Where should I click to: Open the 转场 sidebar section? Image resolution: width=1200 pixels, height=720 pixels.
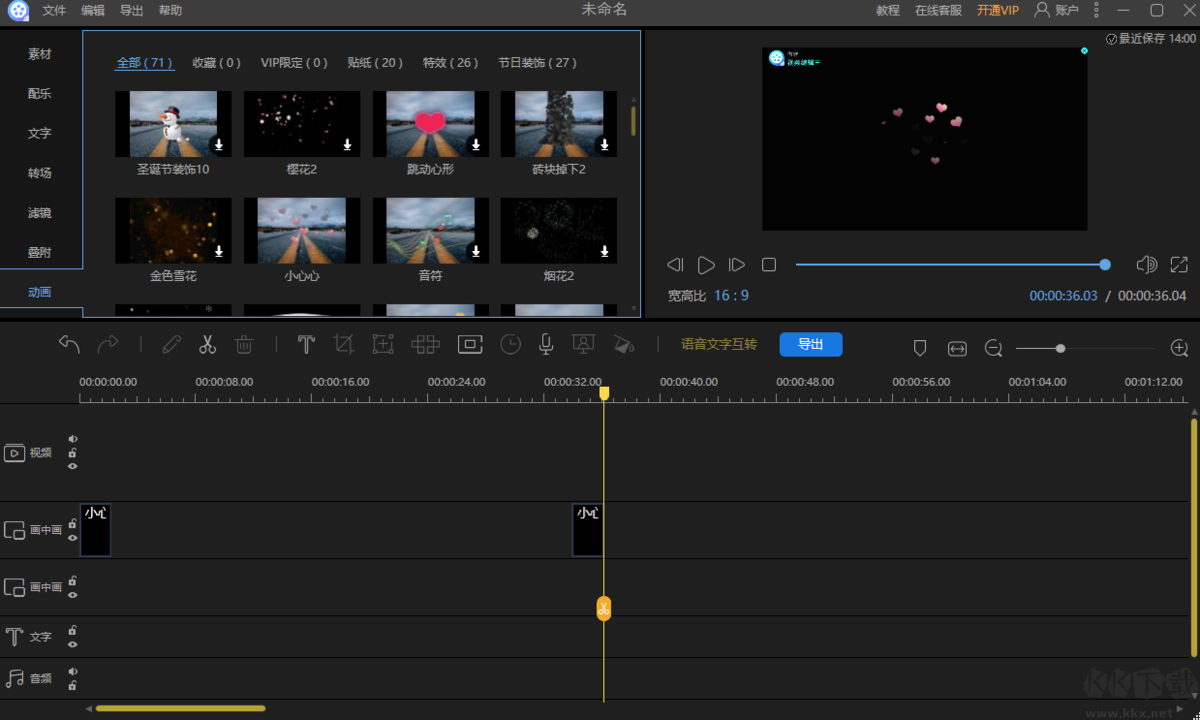pos(40,173)
